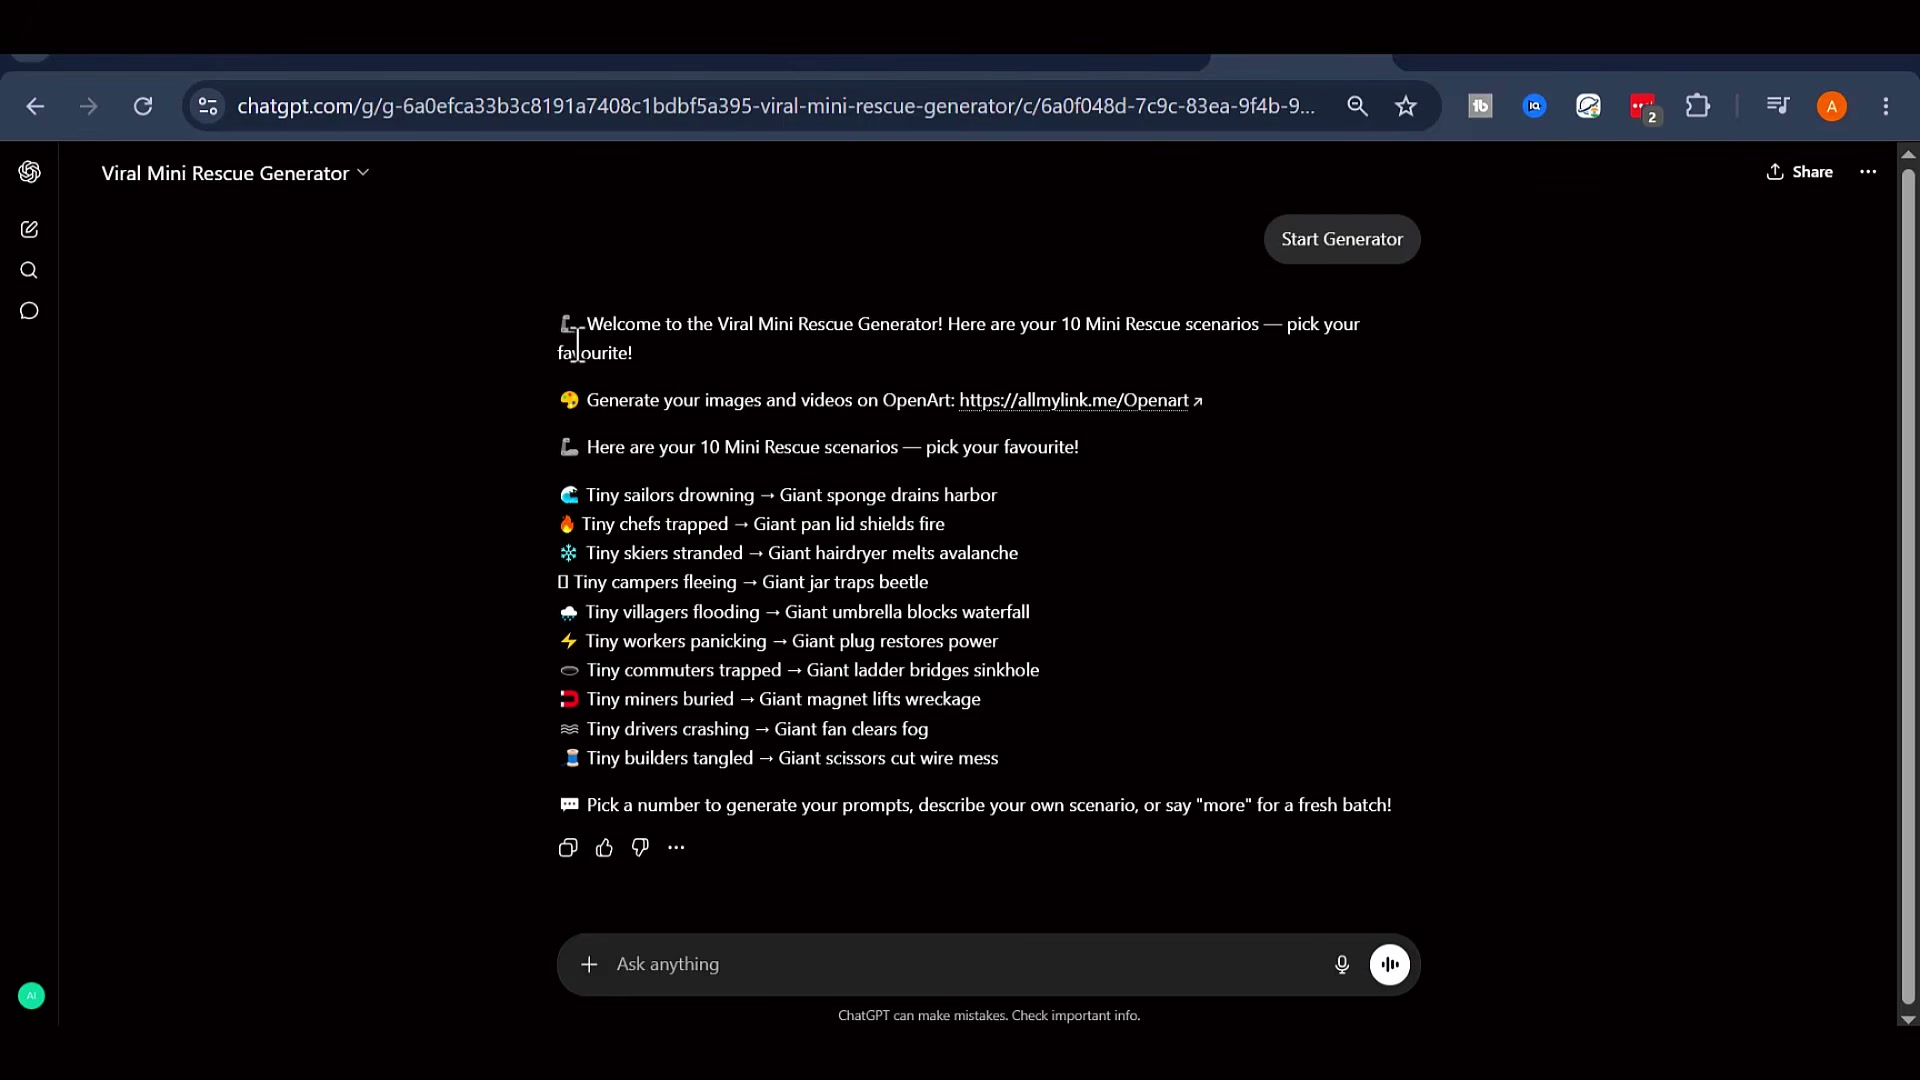
Task: Click 'Tiny campers fleeing' scenario line
Action: point(743,582)
